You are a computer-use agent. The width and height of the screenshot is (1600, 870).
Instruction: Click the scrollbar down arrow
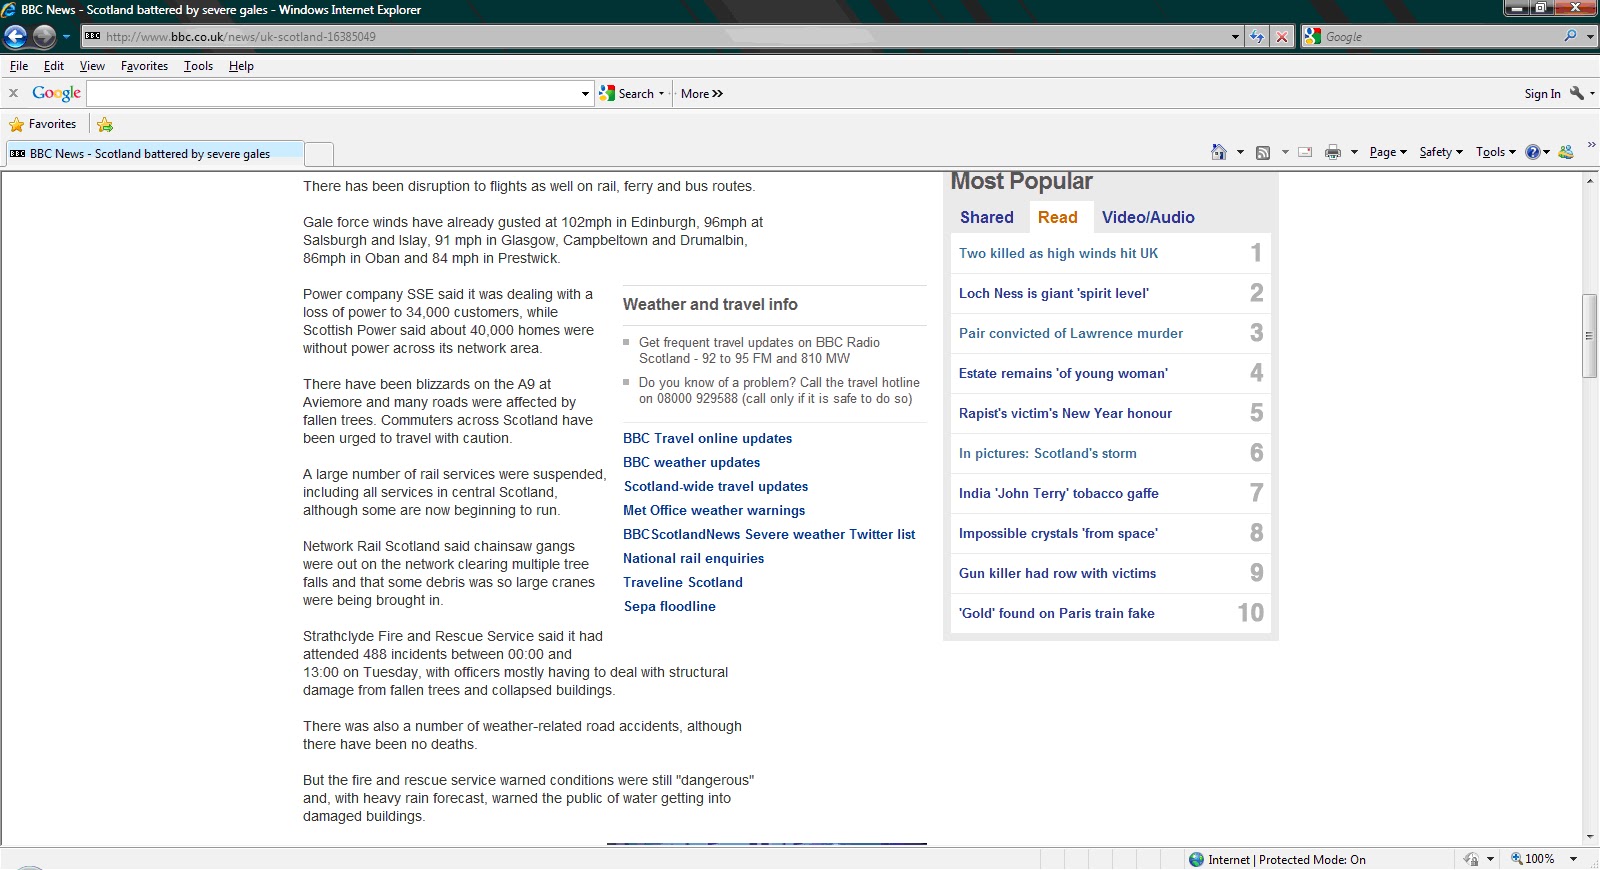[x=1589, y=837]
